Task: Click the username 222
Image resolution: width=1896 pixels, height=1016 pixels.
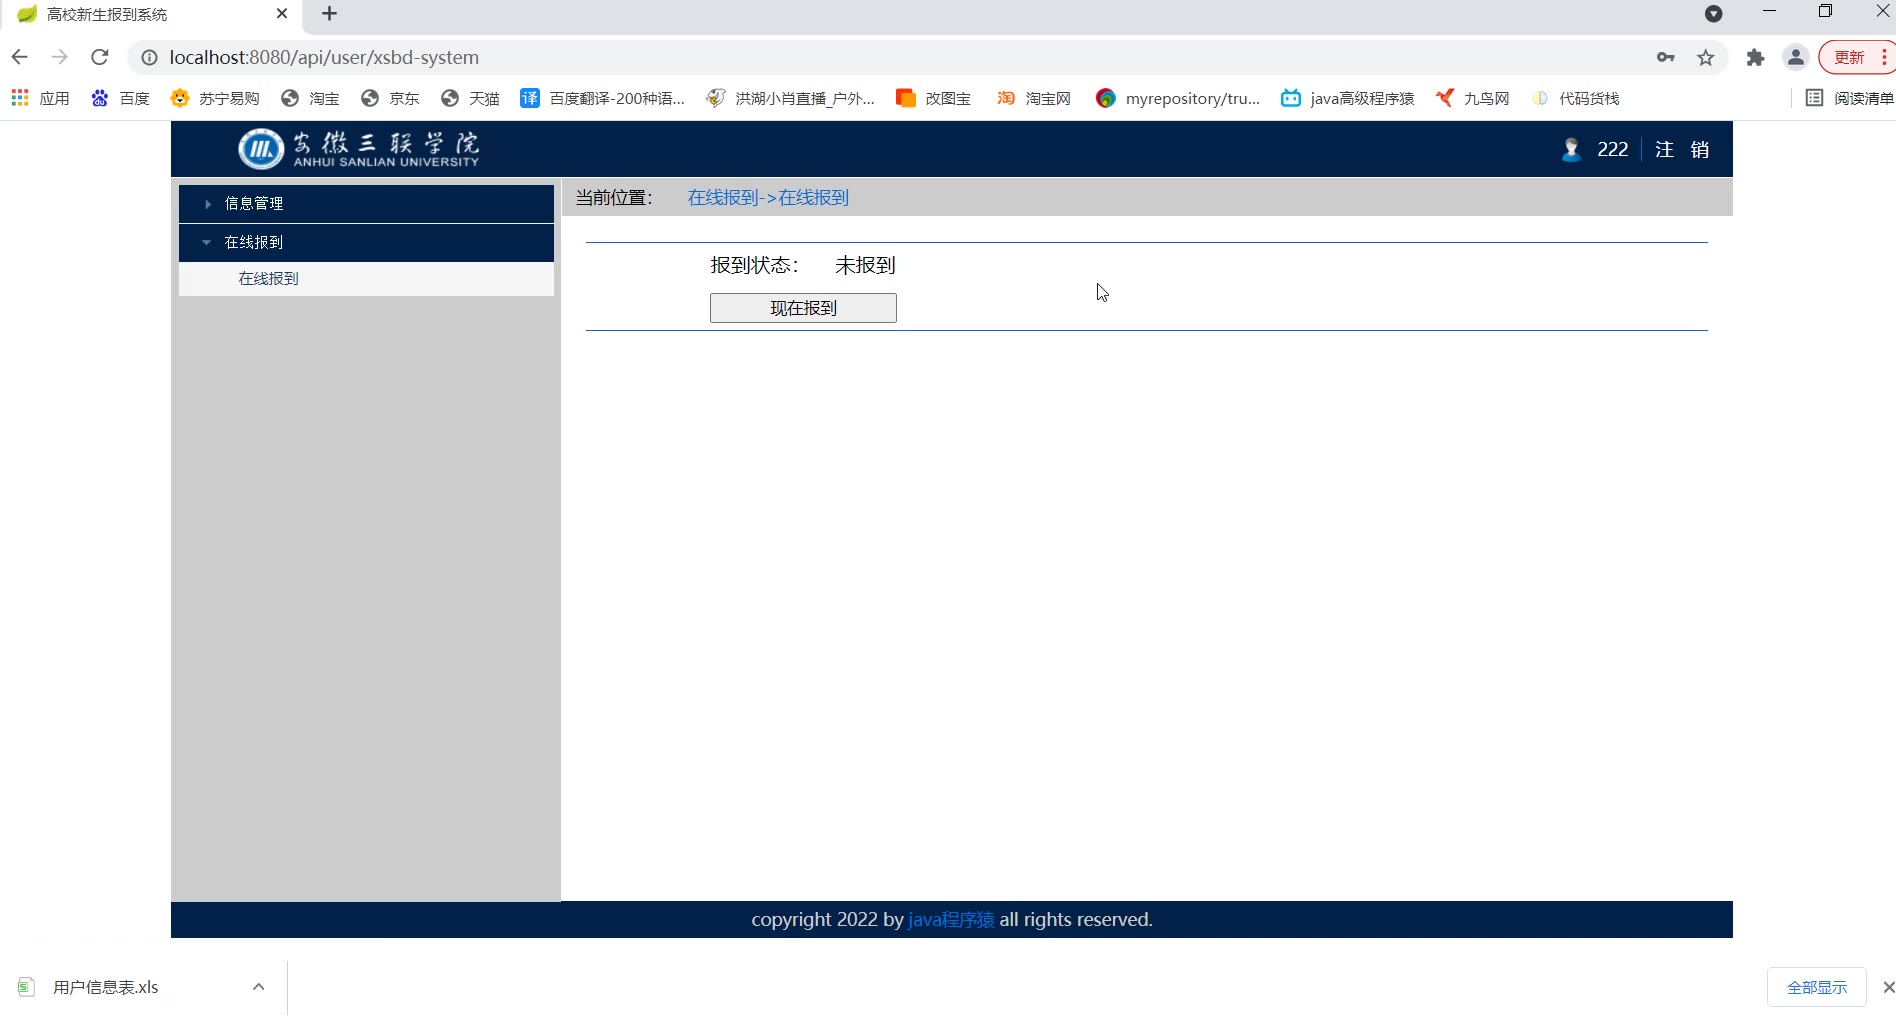Action: [x=1613, y=150]
